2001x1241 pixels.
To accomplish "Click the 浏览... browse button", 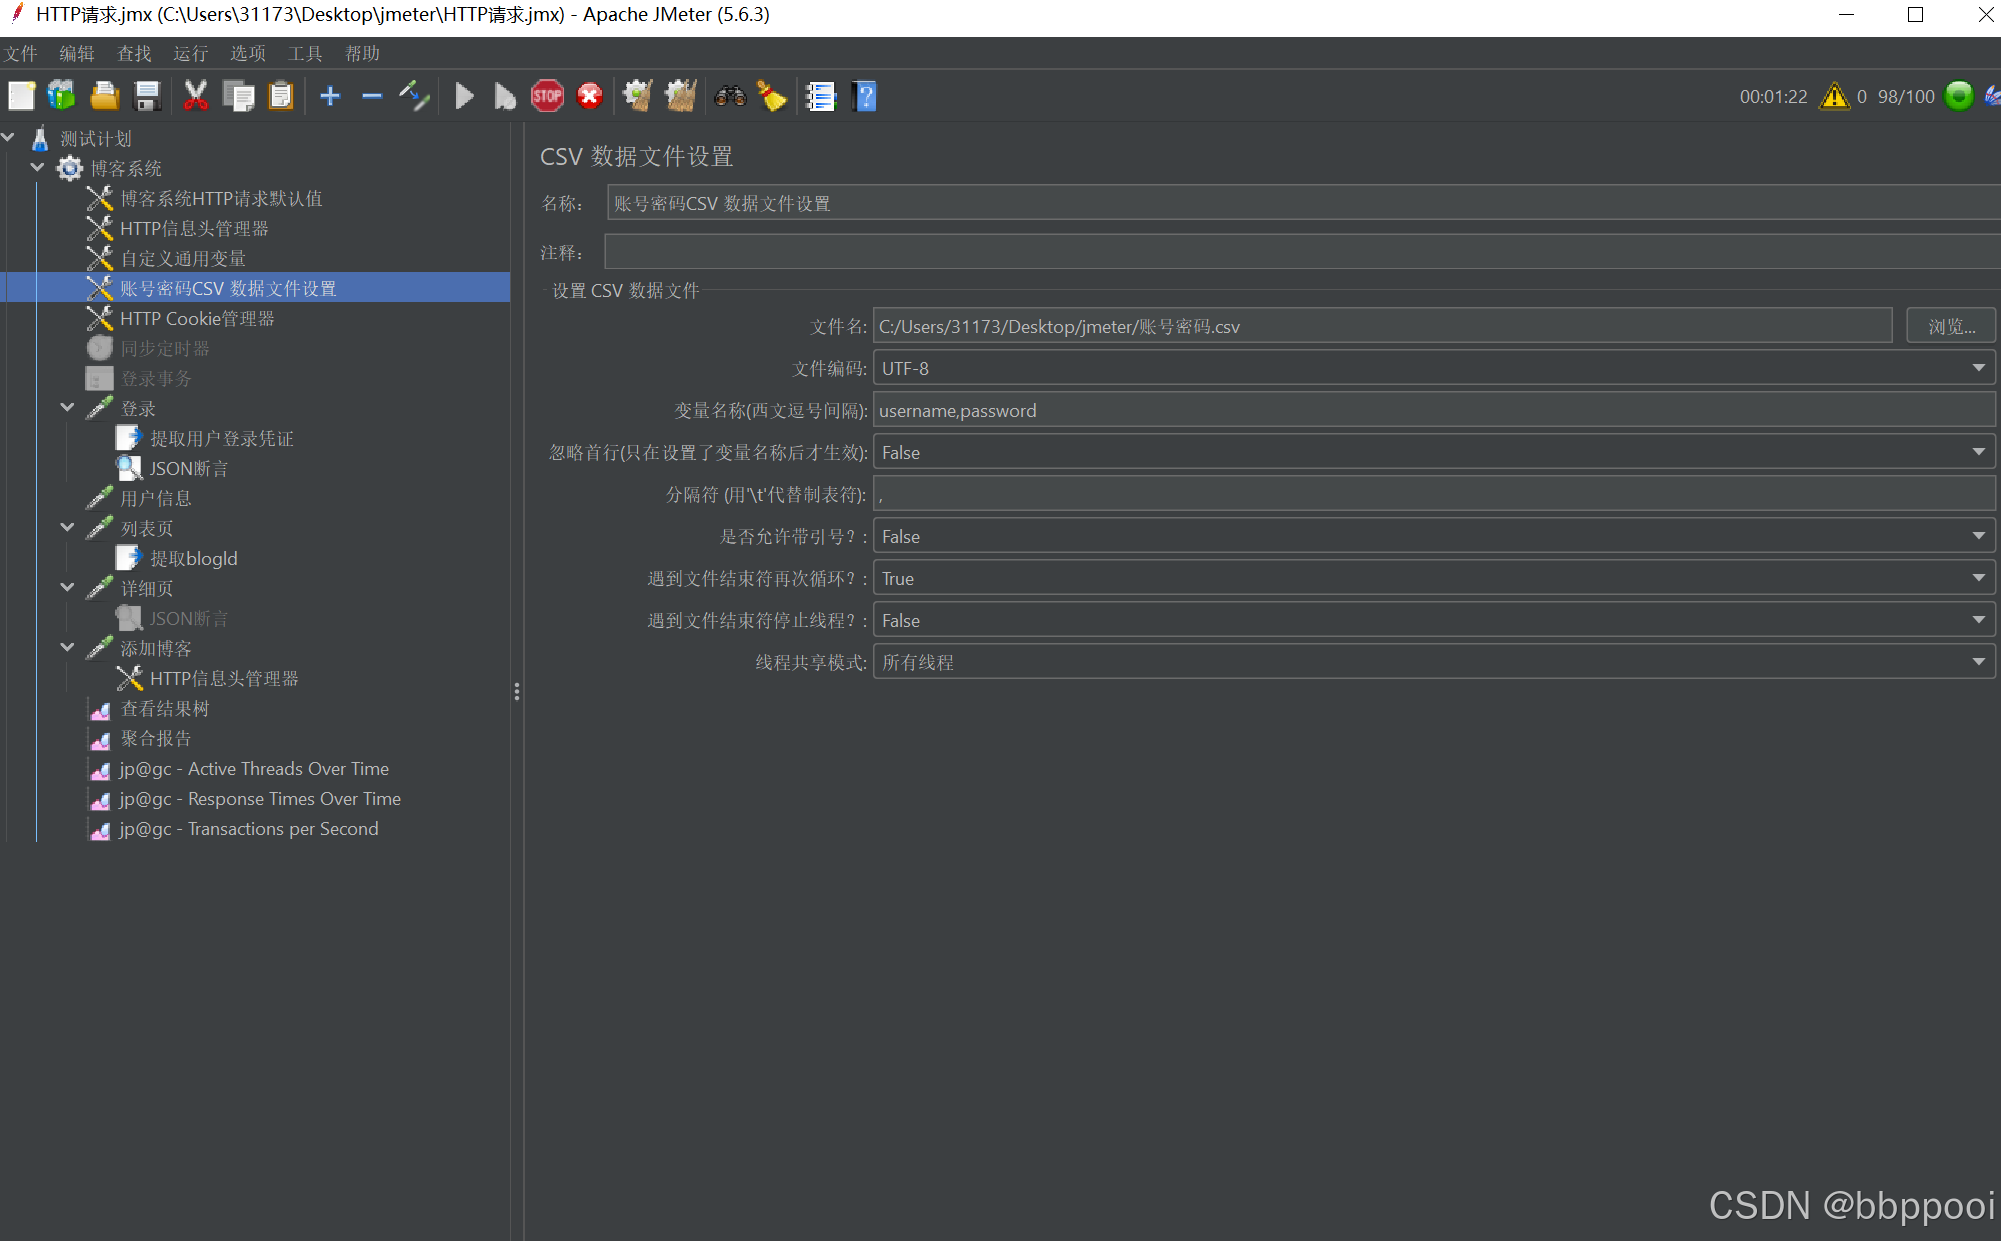I will [x=1950, y=326].
